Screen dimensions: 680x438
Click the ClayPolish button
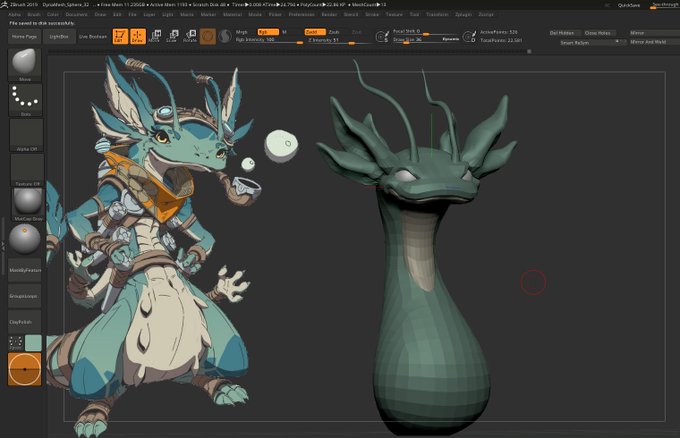[x=25, y=322]
